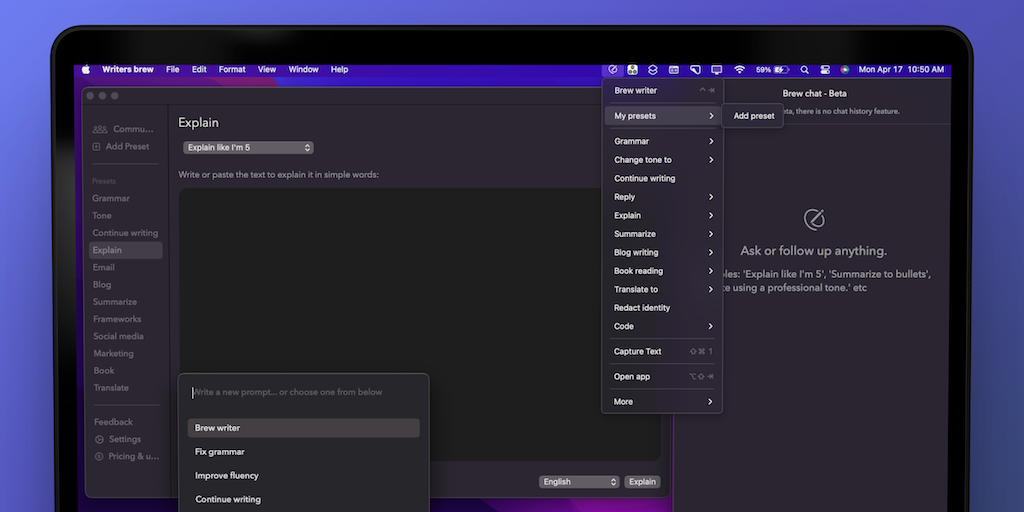Select Summarize preset in the sidebar
This screenshot has height=512, width=1024.
pos(115,302)
